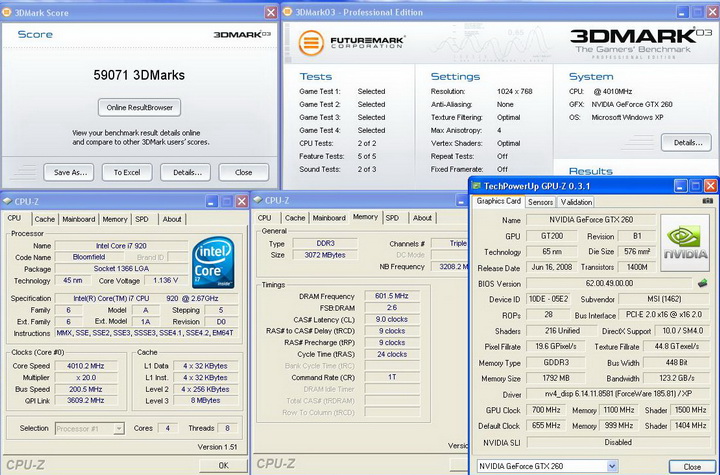The height and width of the screenshot is (475, 720).
Task: Switch to the CPU tab in the Memory CPU-Z window
Action: pyautogui.click(x=264, y=218)
